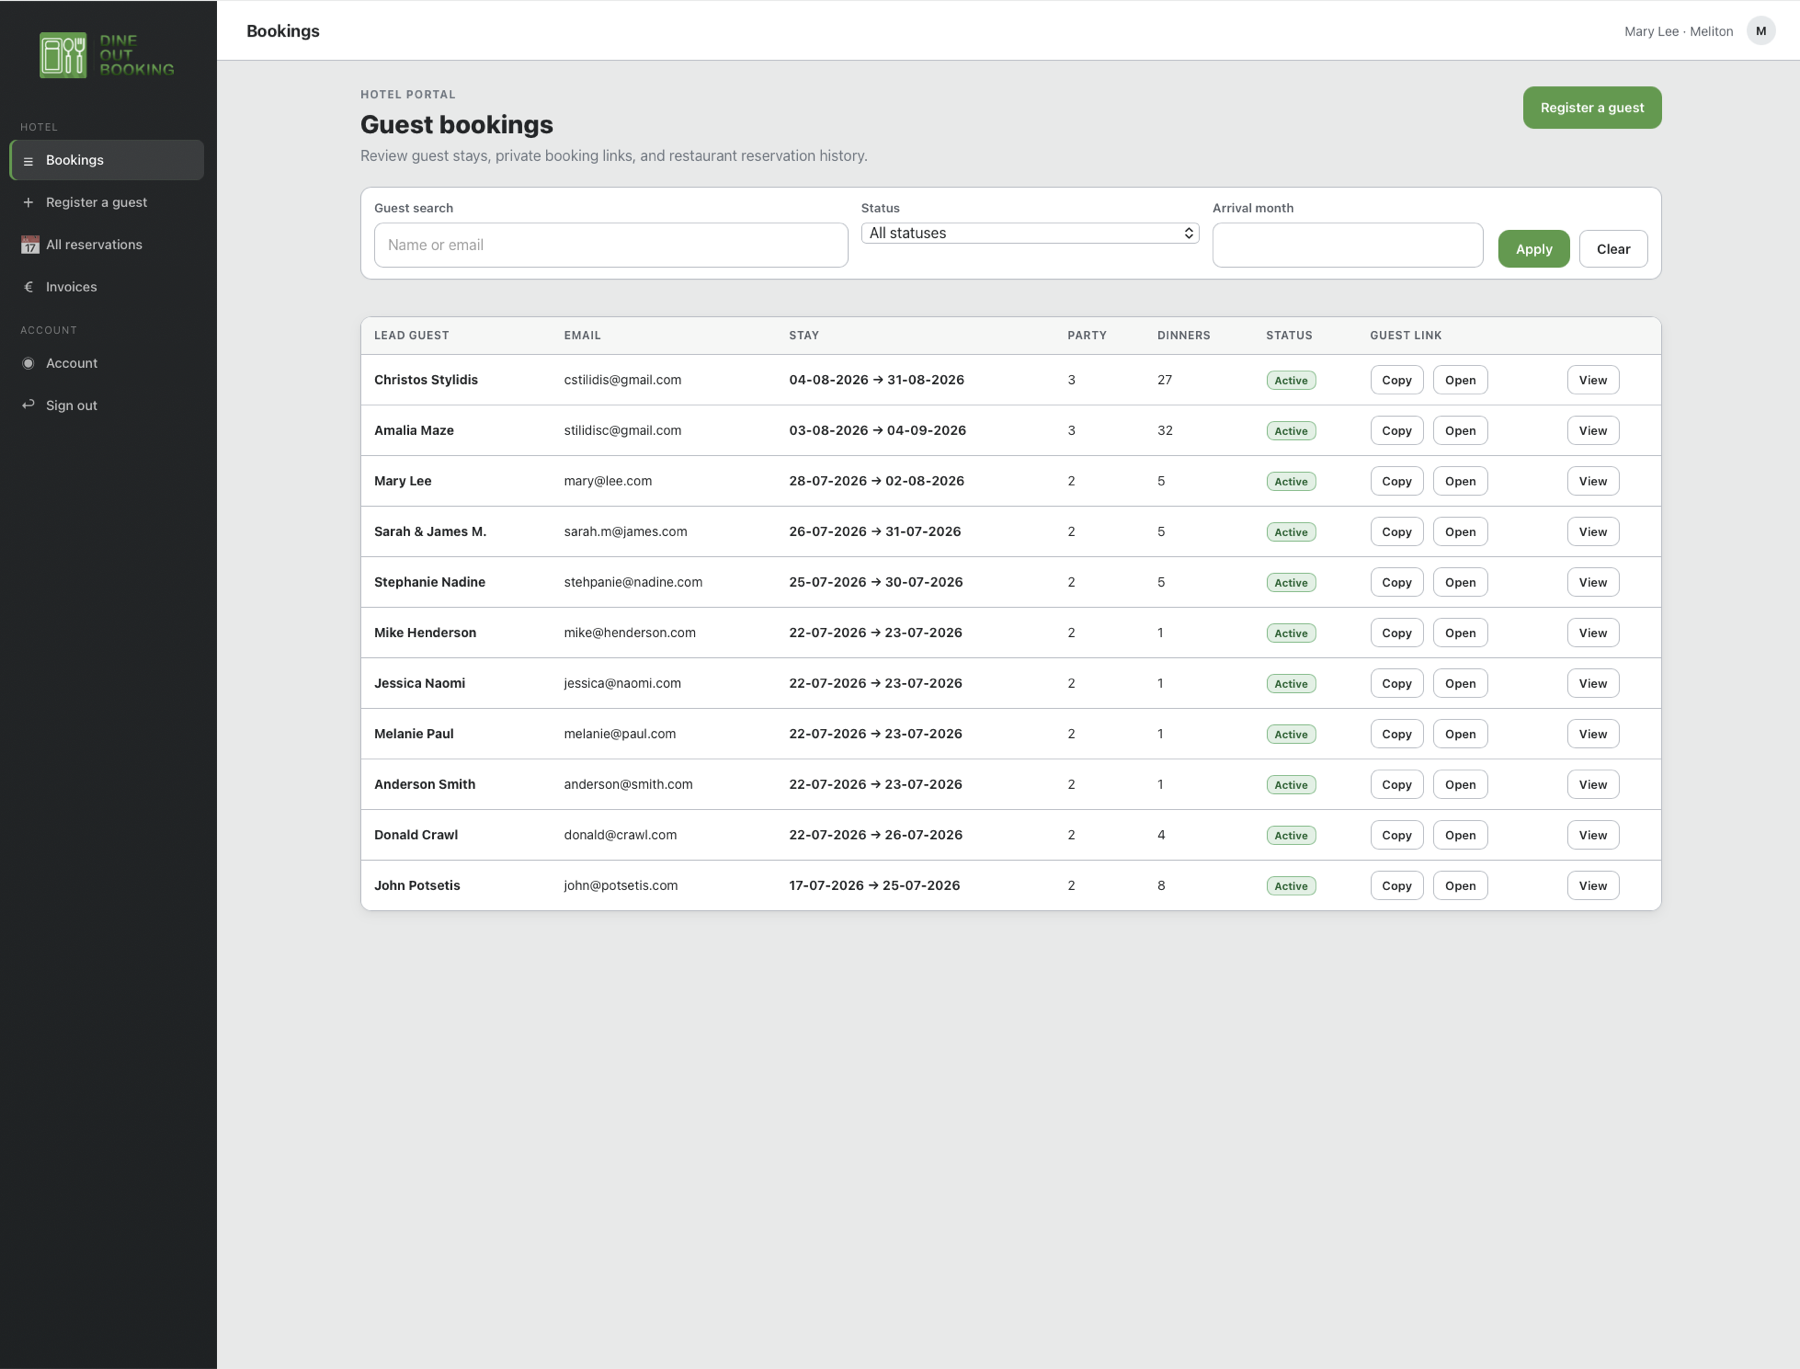Click the Dinners column header
This screenshot has width=1800, height=1369.
point(1183,336)
